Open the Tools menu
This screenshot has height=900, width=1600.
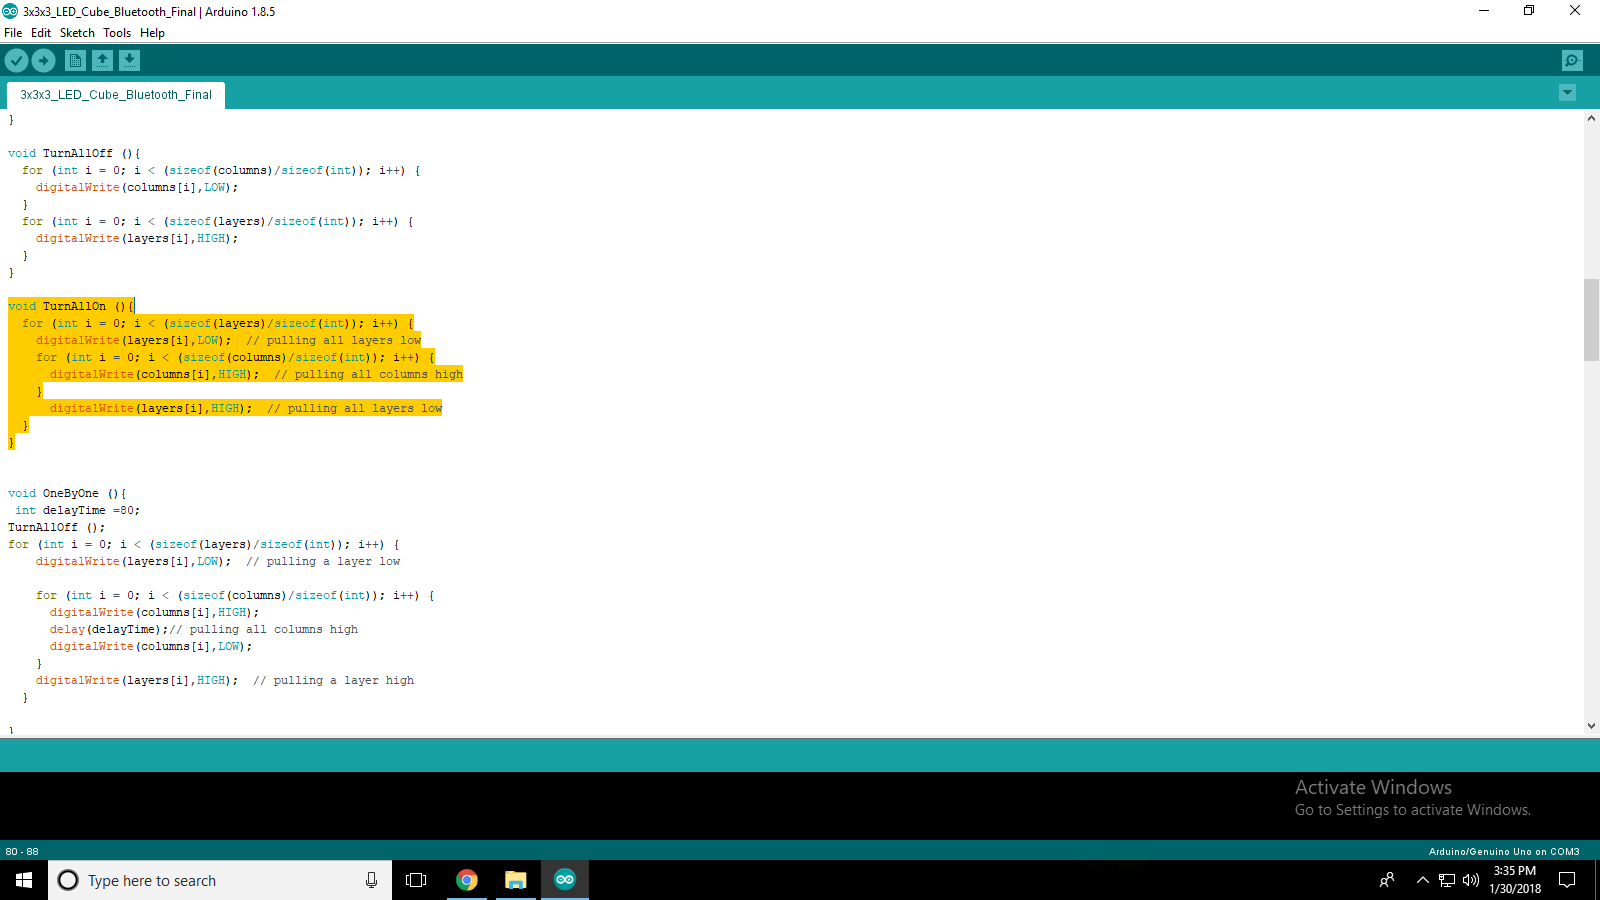pos(117,33)
